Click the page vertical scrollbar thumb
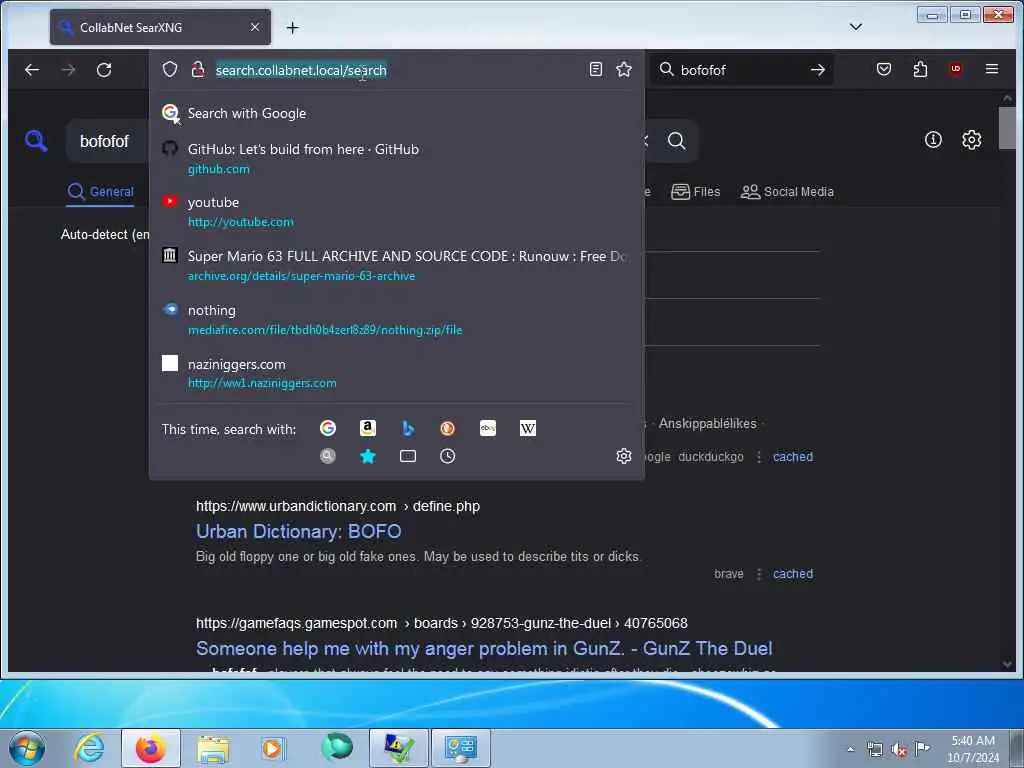The width and height of the screenshot is (1024, 768). coord(1006,127)
